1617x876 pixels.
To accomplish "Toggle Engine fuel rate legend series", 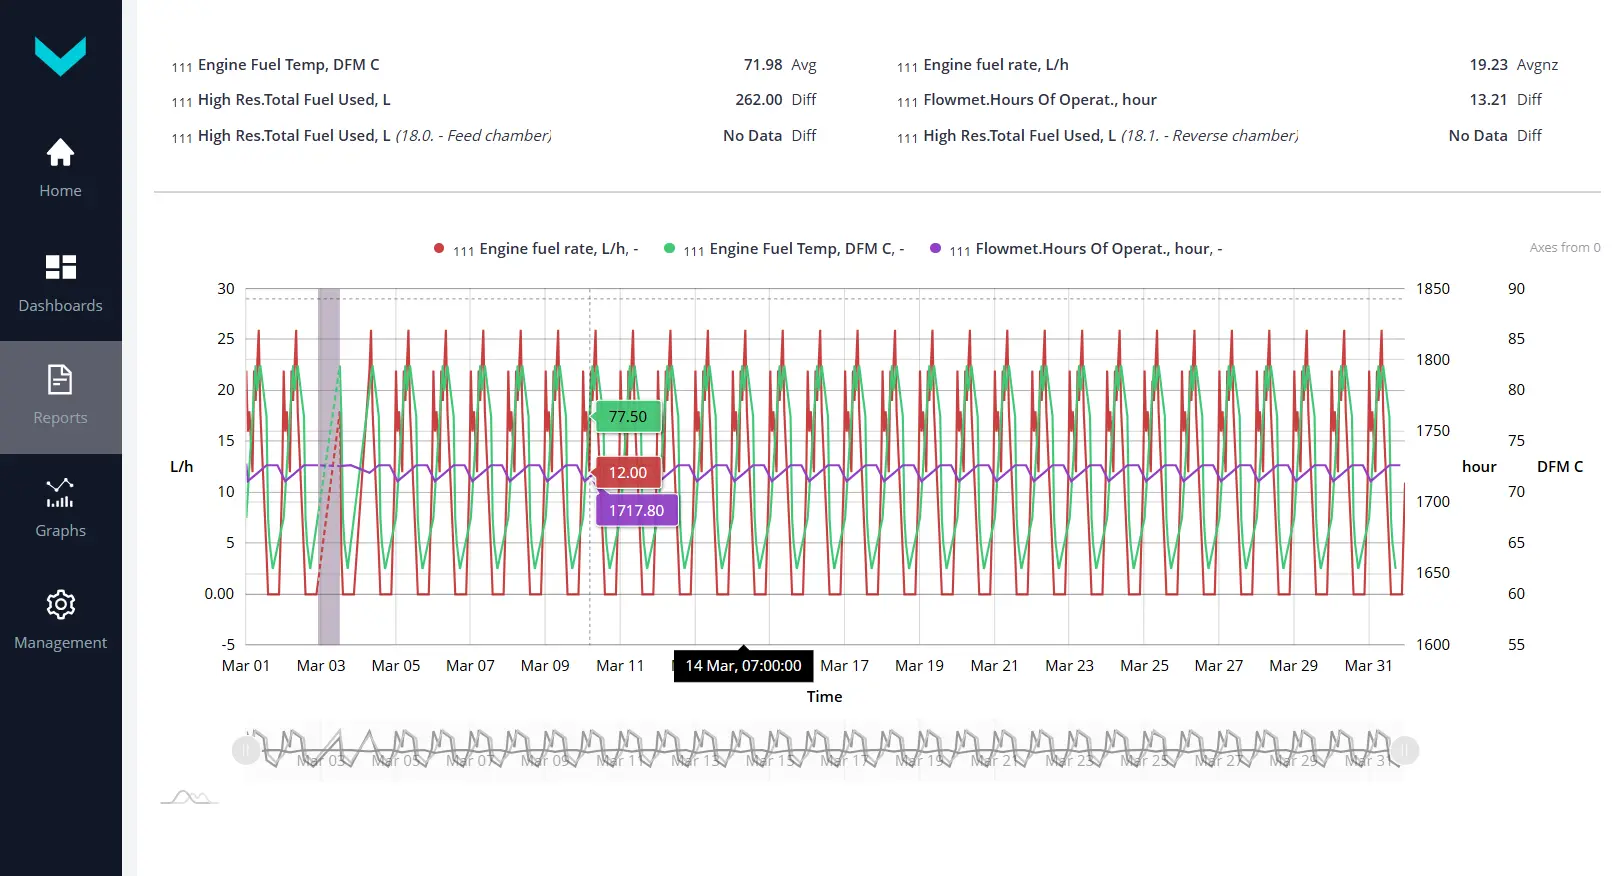I will [536, 249].
